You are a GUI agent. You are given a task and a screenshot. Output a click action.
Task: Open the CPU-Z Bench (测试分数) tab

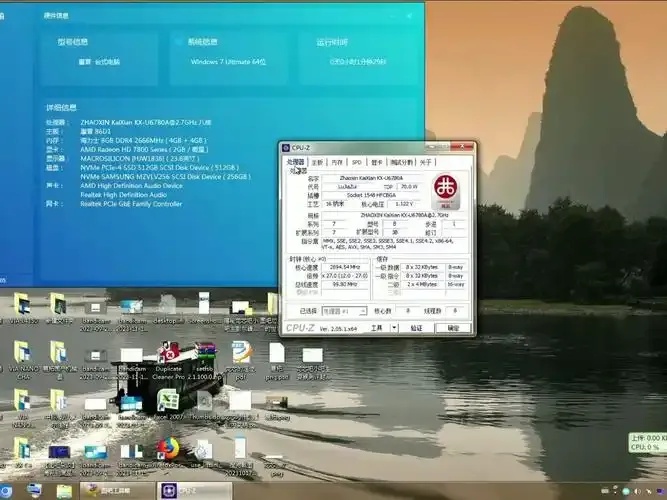tap(402, 162)
